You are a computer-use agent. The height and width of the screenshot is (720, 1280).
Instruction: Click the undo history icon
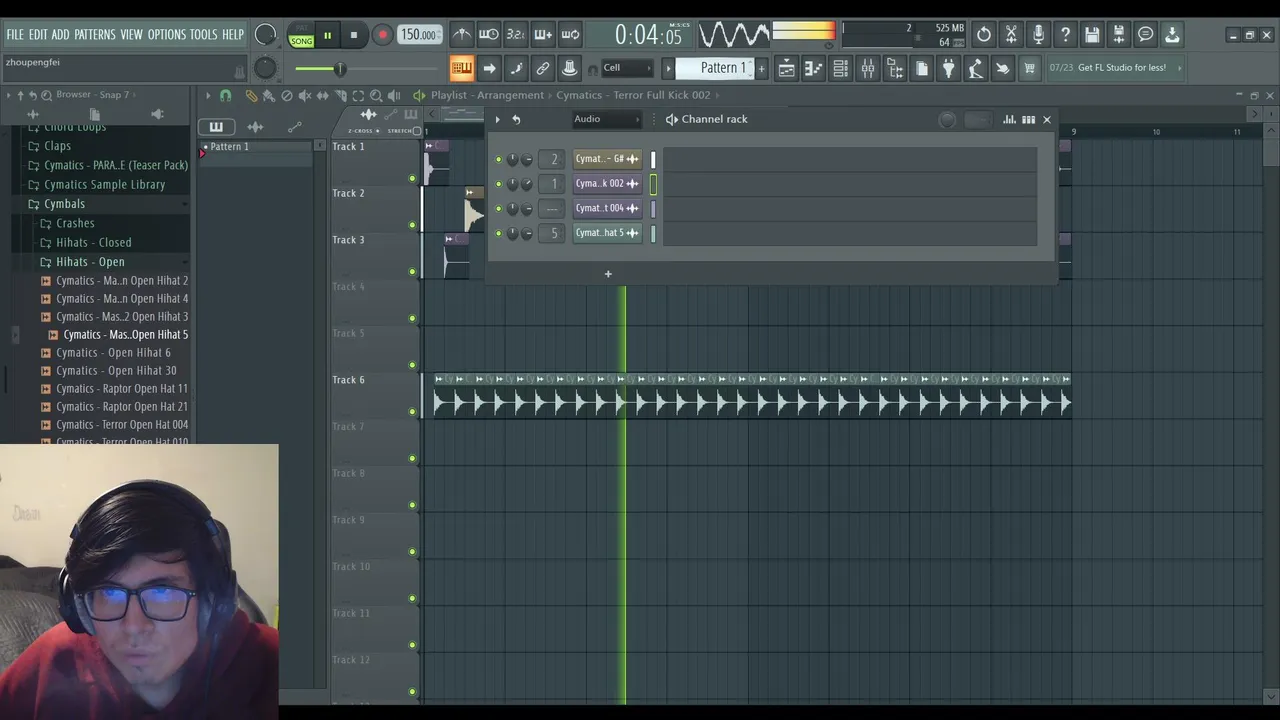click(984, 35)
